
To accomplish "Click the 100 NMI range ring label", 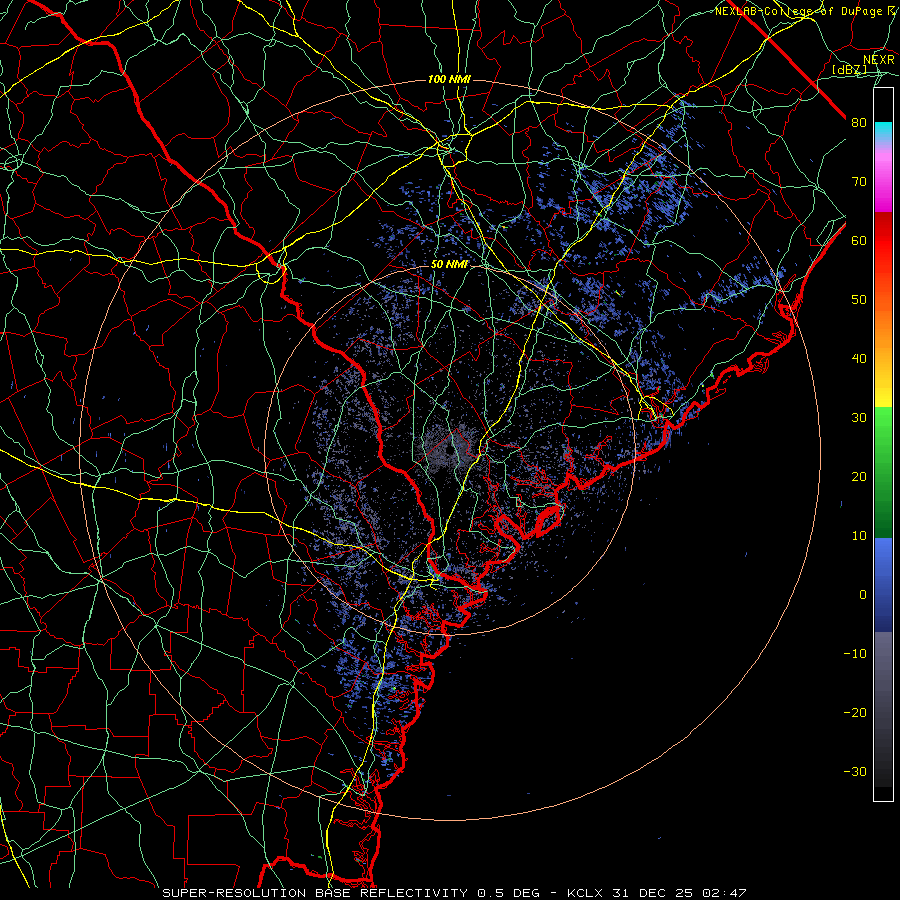I will [x=449, y=79].
